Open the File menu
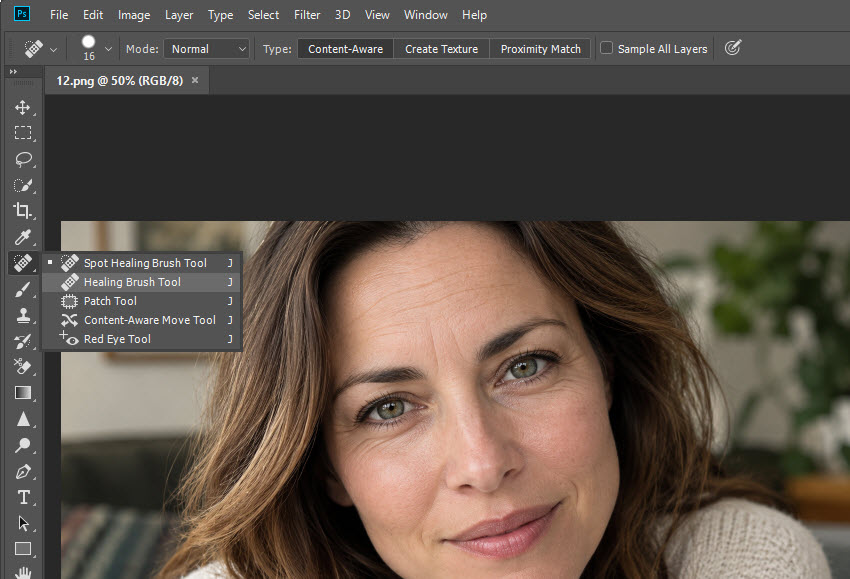This screenshot has height=579, width=850. (x=59, y=15)
